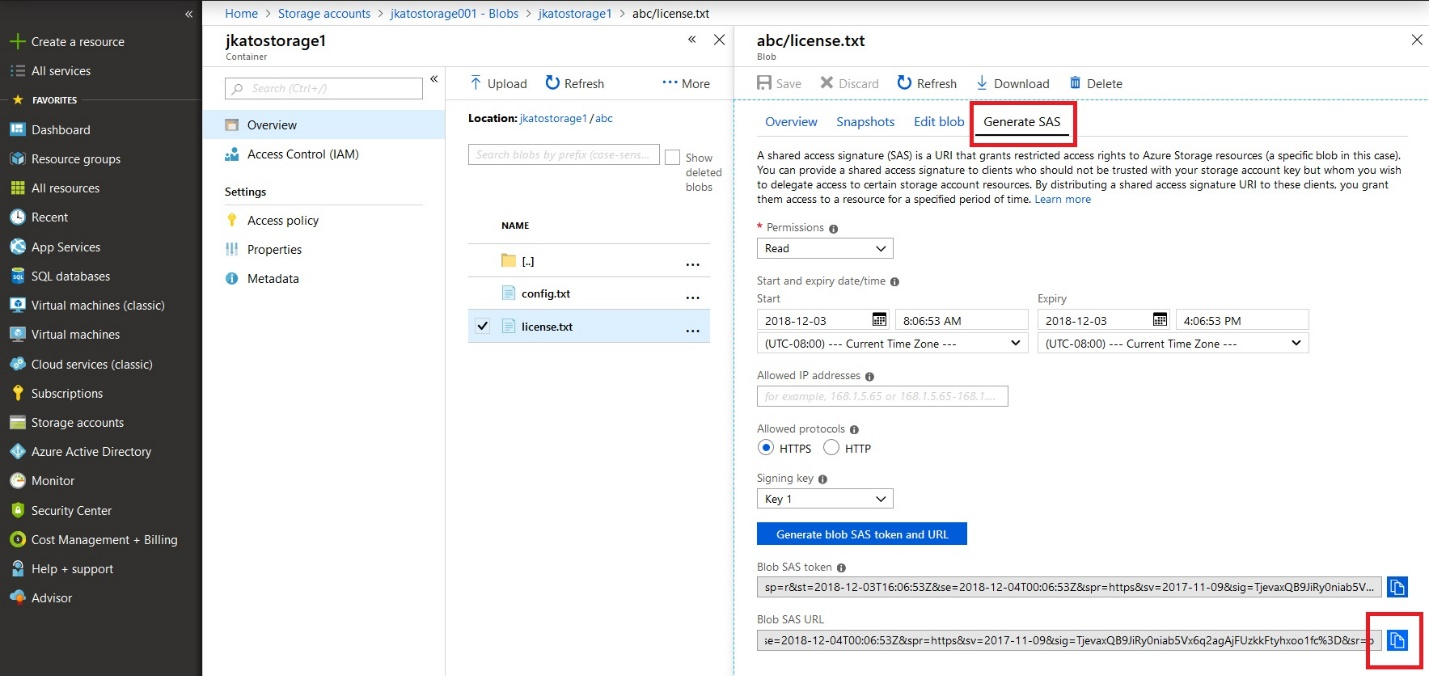Open SQL databases icon
This screenshot has height=676, width=1429.
click(17, 276)
